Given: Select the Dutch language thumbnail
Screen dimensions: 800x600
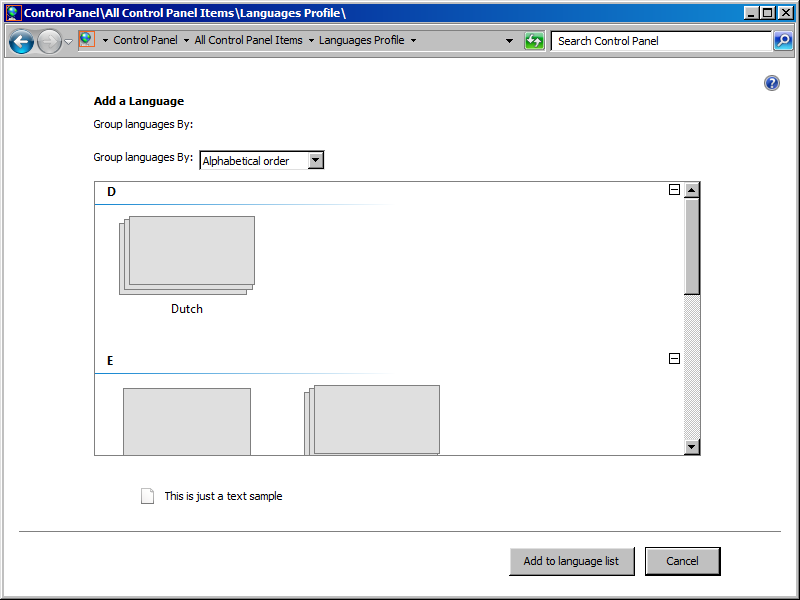Looking at the screenshot, I should 187,253.
